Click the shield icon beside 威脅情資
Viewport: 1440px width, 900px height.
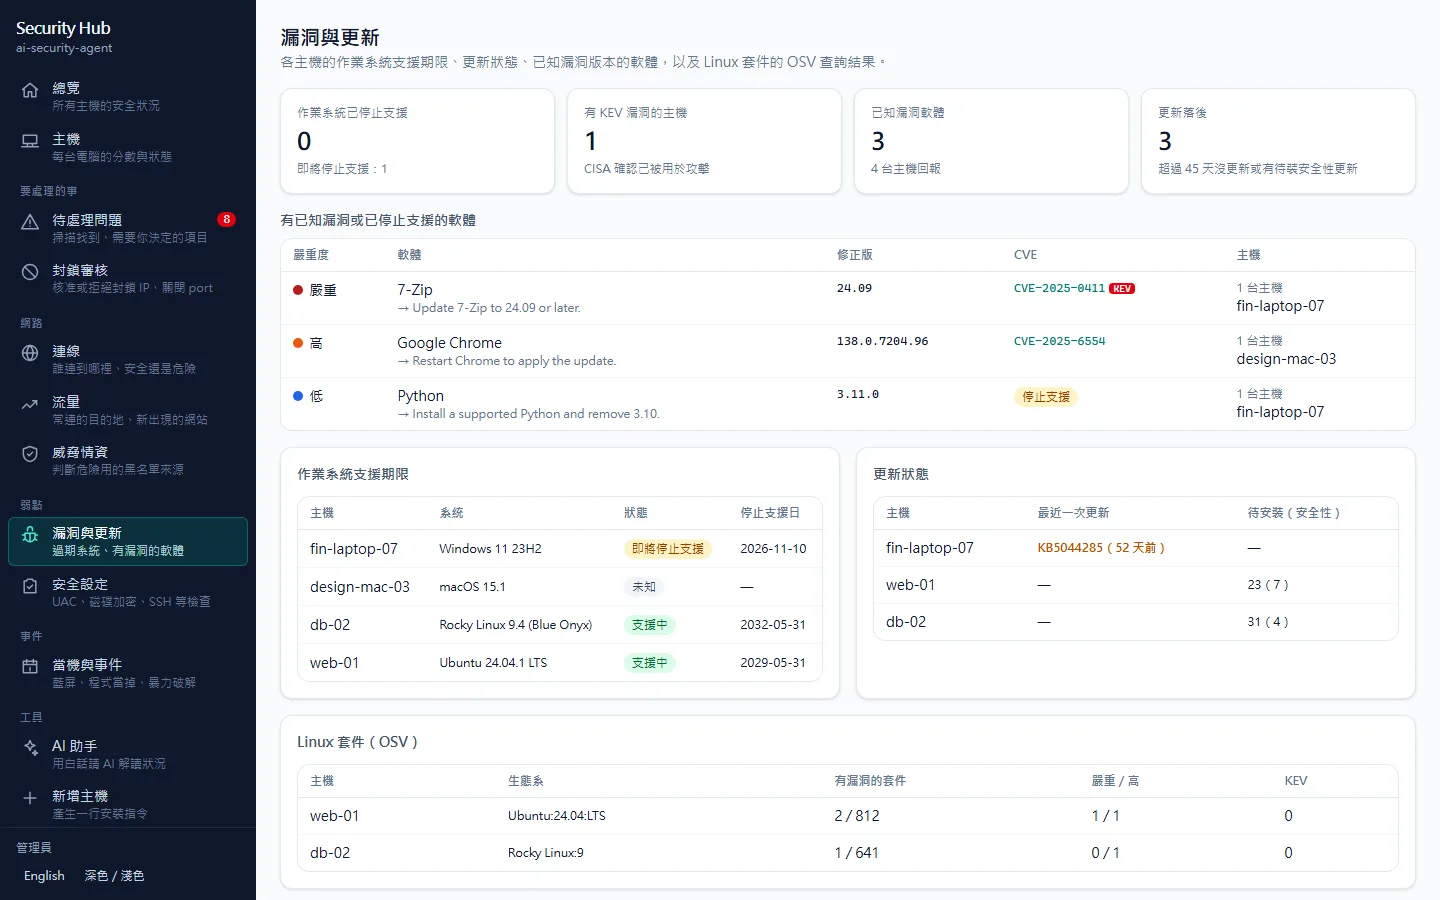coord(30,454)
